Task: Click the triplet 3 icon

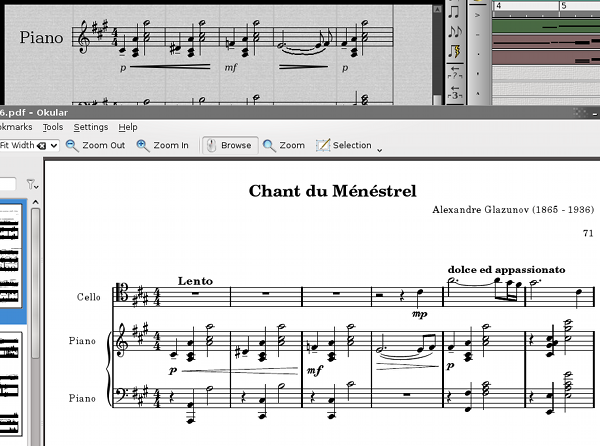Action: pos(455,93)
